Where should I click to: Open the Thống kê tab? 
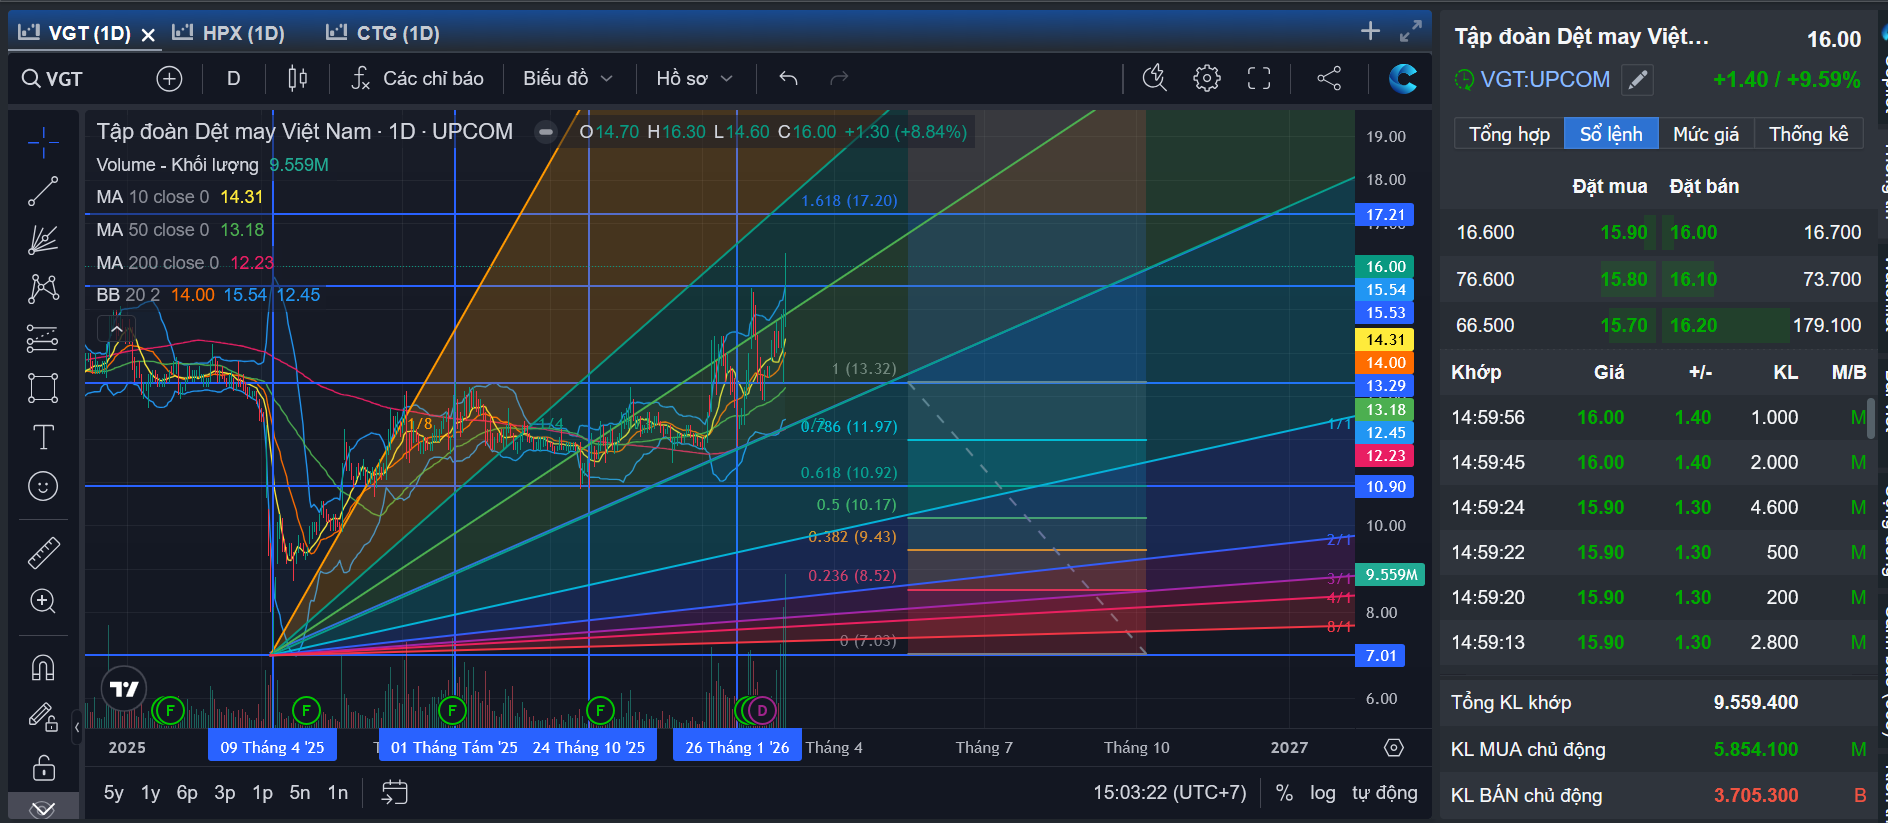click(x=1808, y=134)
